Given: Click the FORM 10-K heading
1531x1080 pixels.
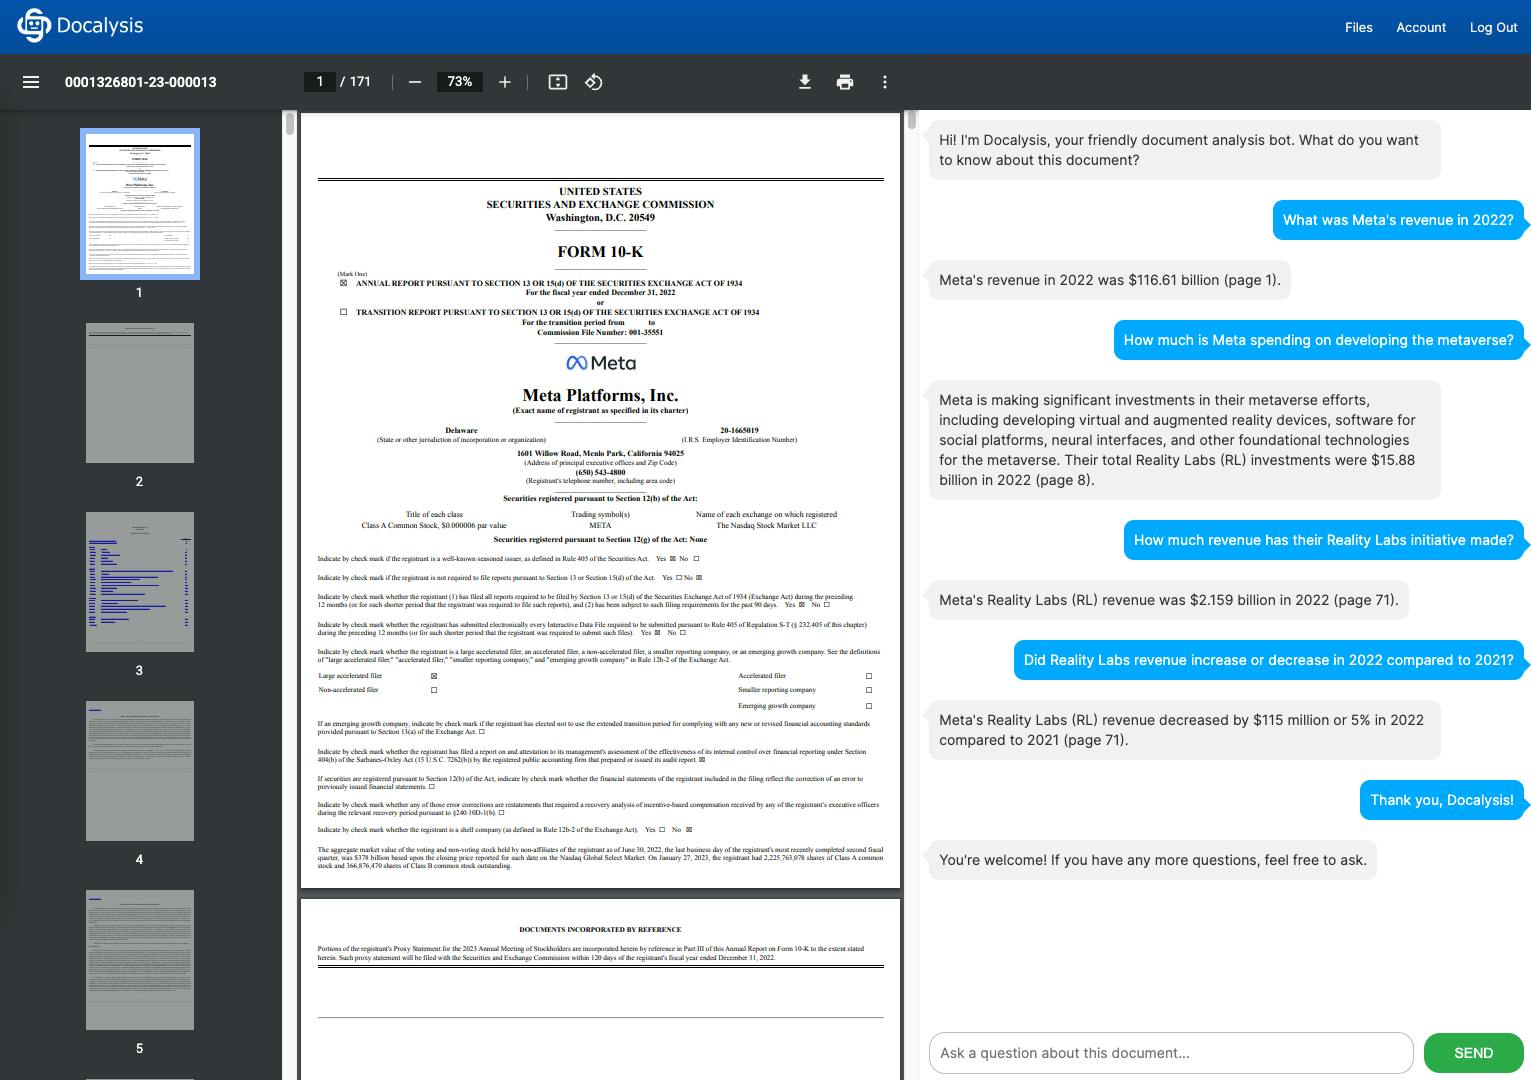Looking at the screenshot, I should [600, 252].
